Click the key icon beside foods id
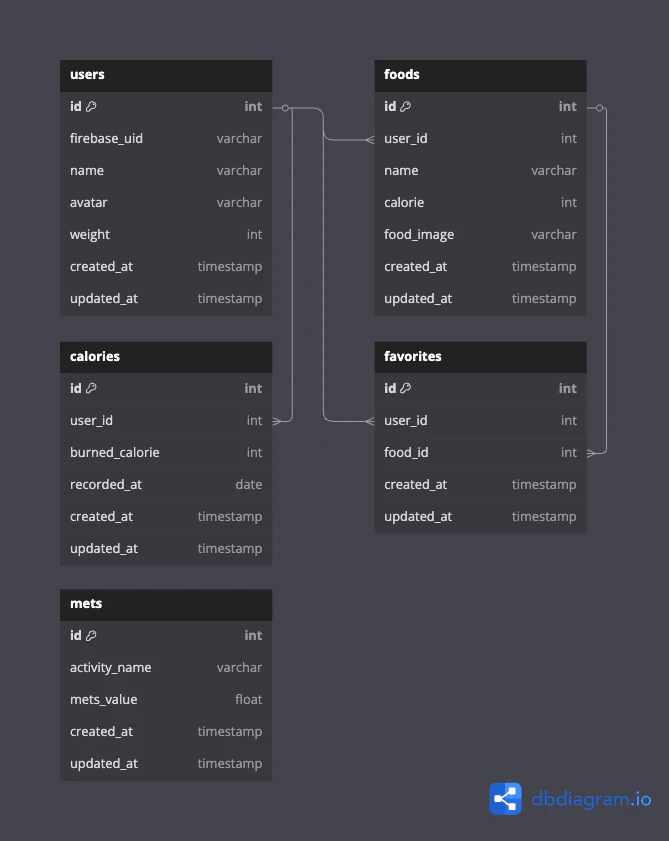The image size is (669, 841). (x=406, y=107)
